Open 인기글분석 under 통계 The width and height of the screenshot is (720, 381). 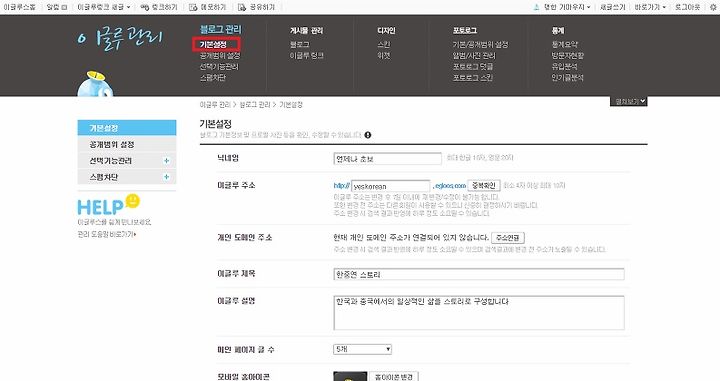[x=568, y=78]
